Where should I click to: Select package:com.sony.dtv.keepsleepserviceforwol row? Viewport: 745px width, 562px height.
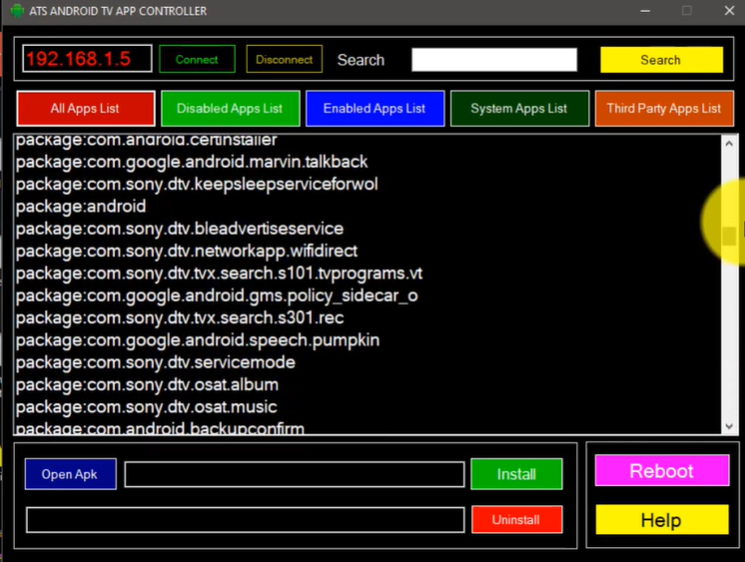click(197, 184)
